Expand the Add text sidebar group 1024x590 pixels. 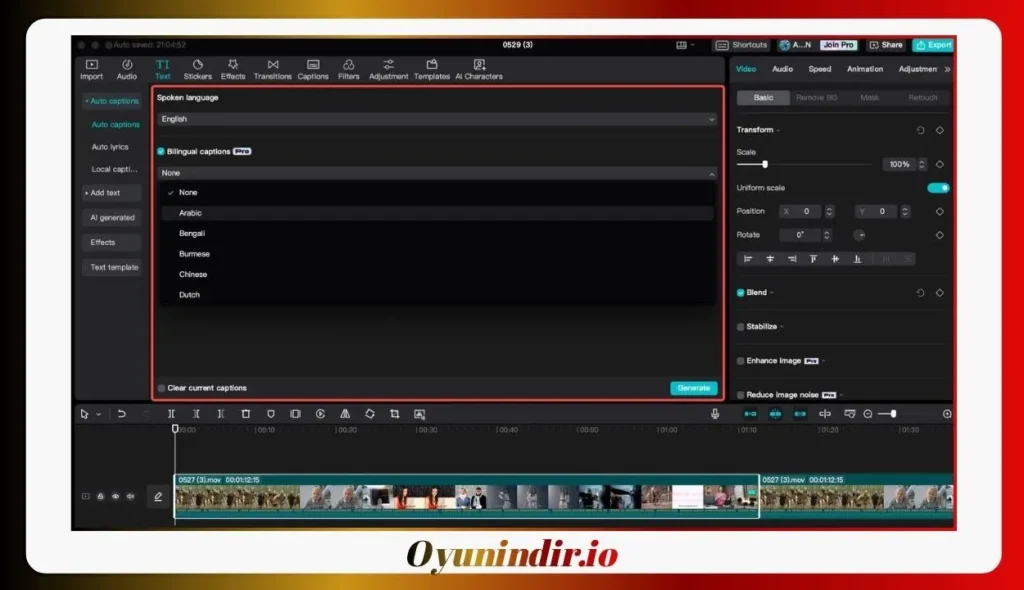point(112,193)
